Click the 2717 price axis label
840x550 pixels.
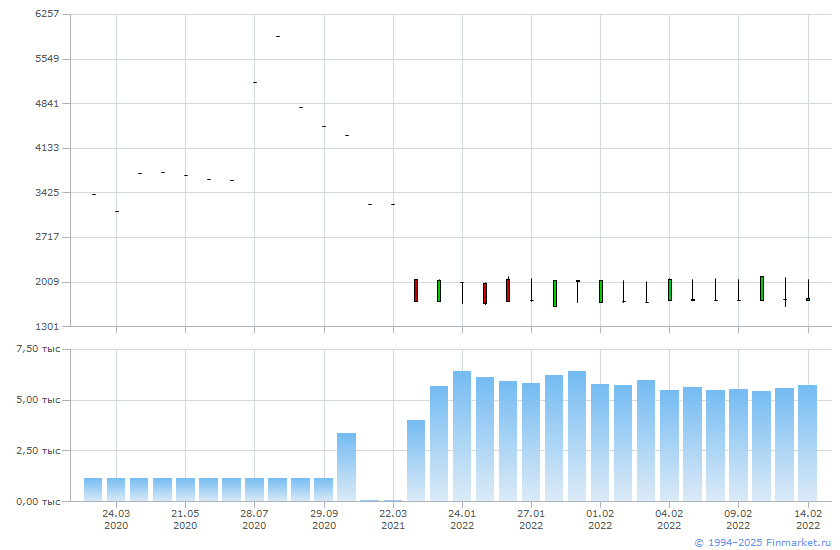tap(47, 236)
